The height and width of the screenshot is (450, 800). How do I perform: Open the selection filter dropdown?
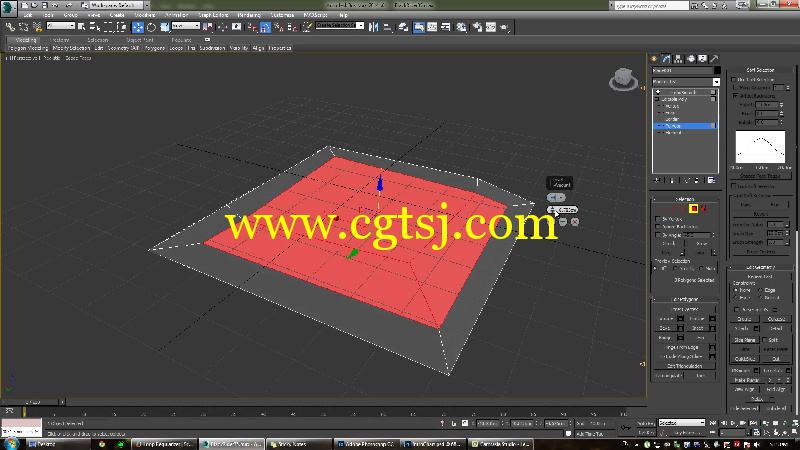[x=61, y=26]
